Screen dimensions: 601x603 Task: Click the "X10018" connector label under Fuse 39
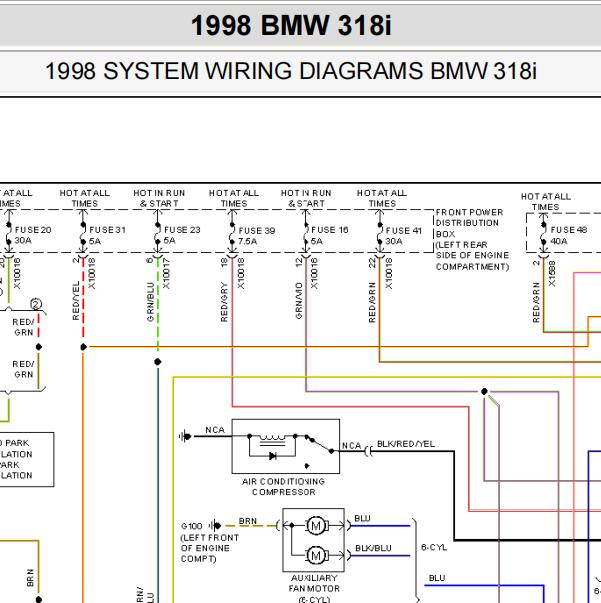pos(240,273)
